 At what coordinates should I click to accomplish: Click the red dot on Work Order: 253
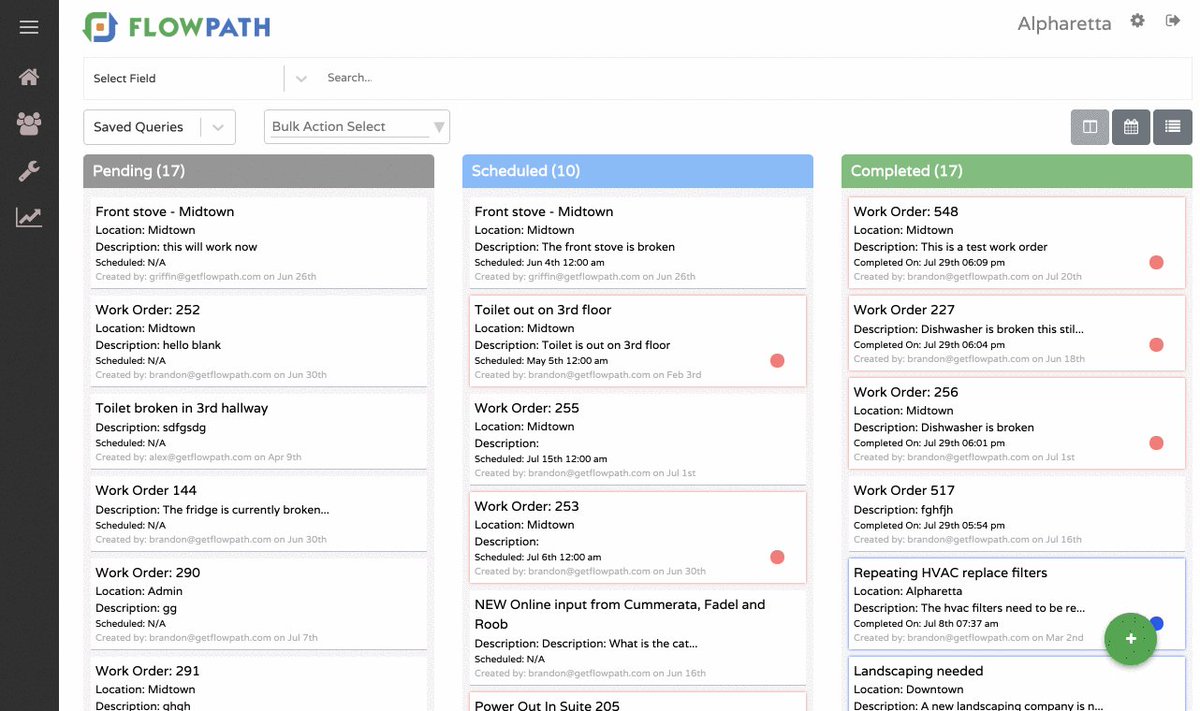coord(777,557)
